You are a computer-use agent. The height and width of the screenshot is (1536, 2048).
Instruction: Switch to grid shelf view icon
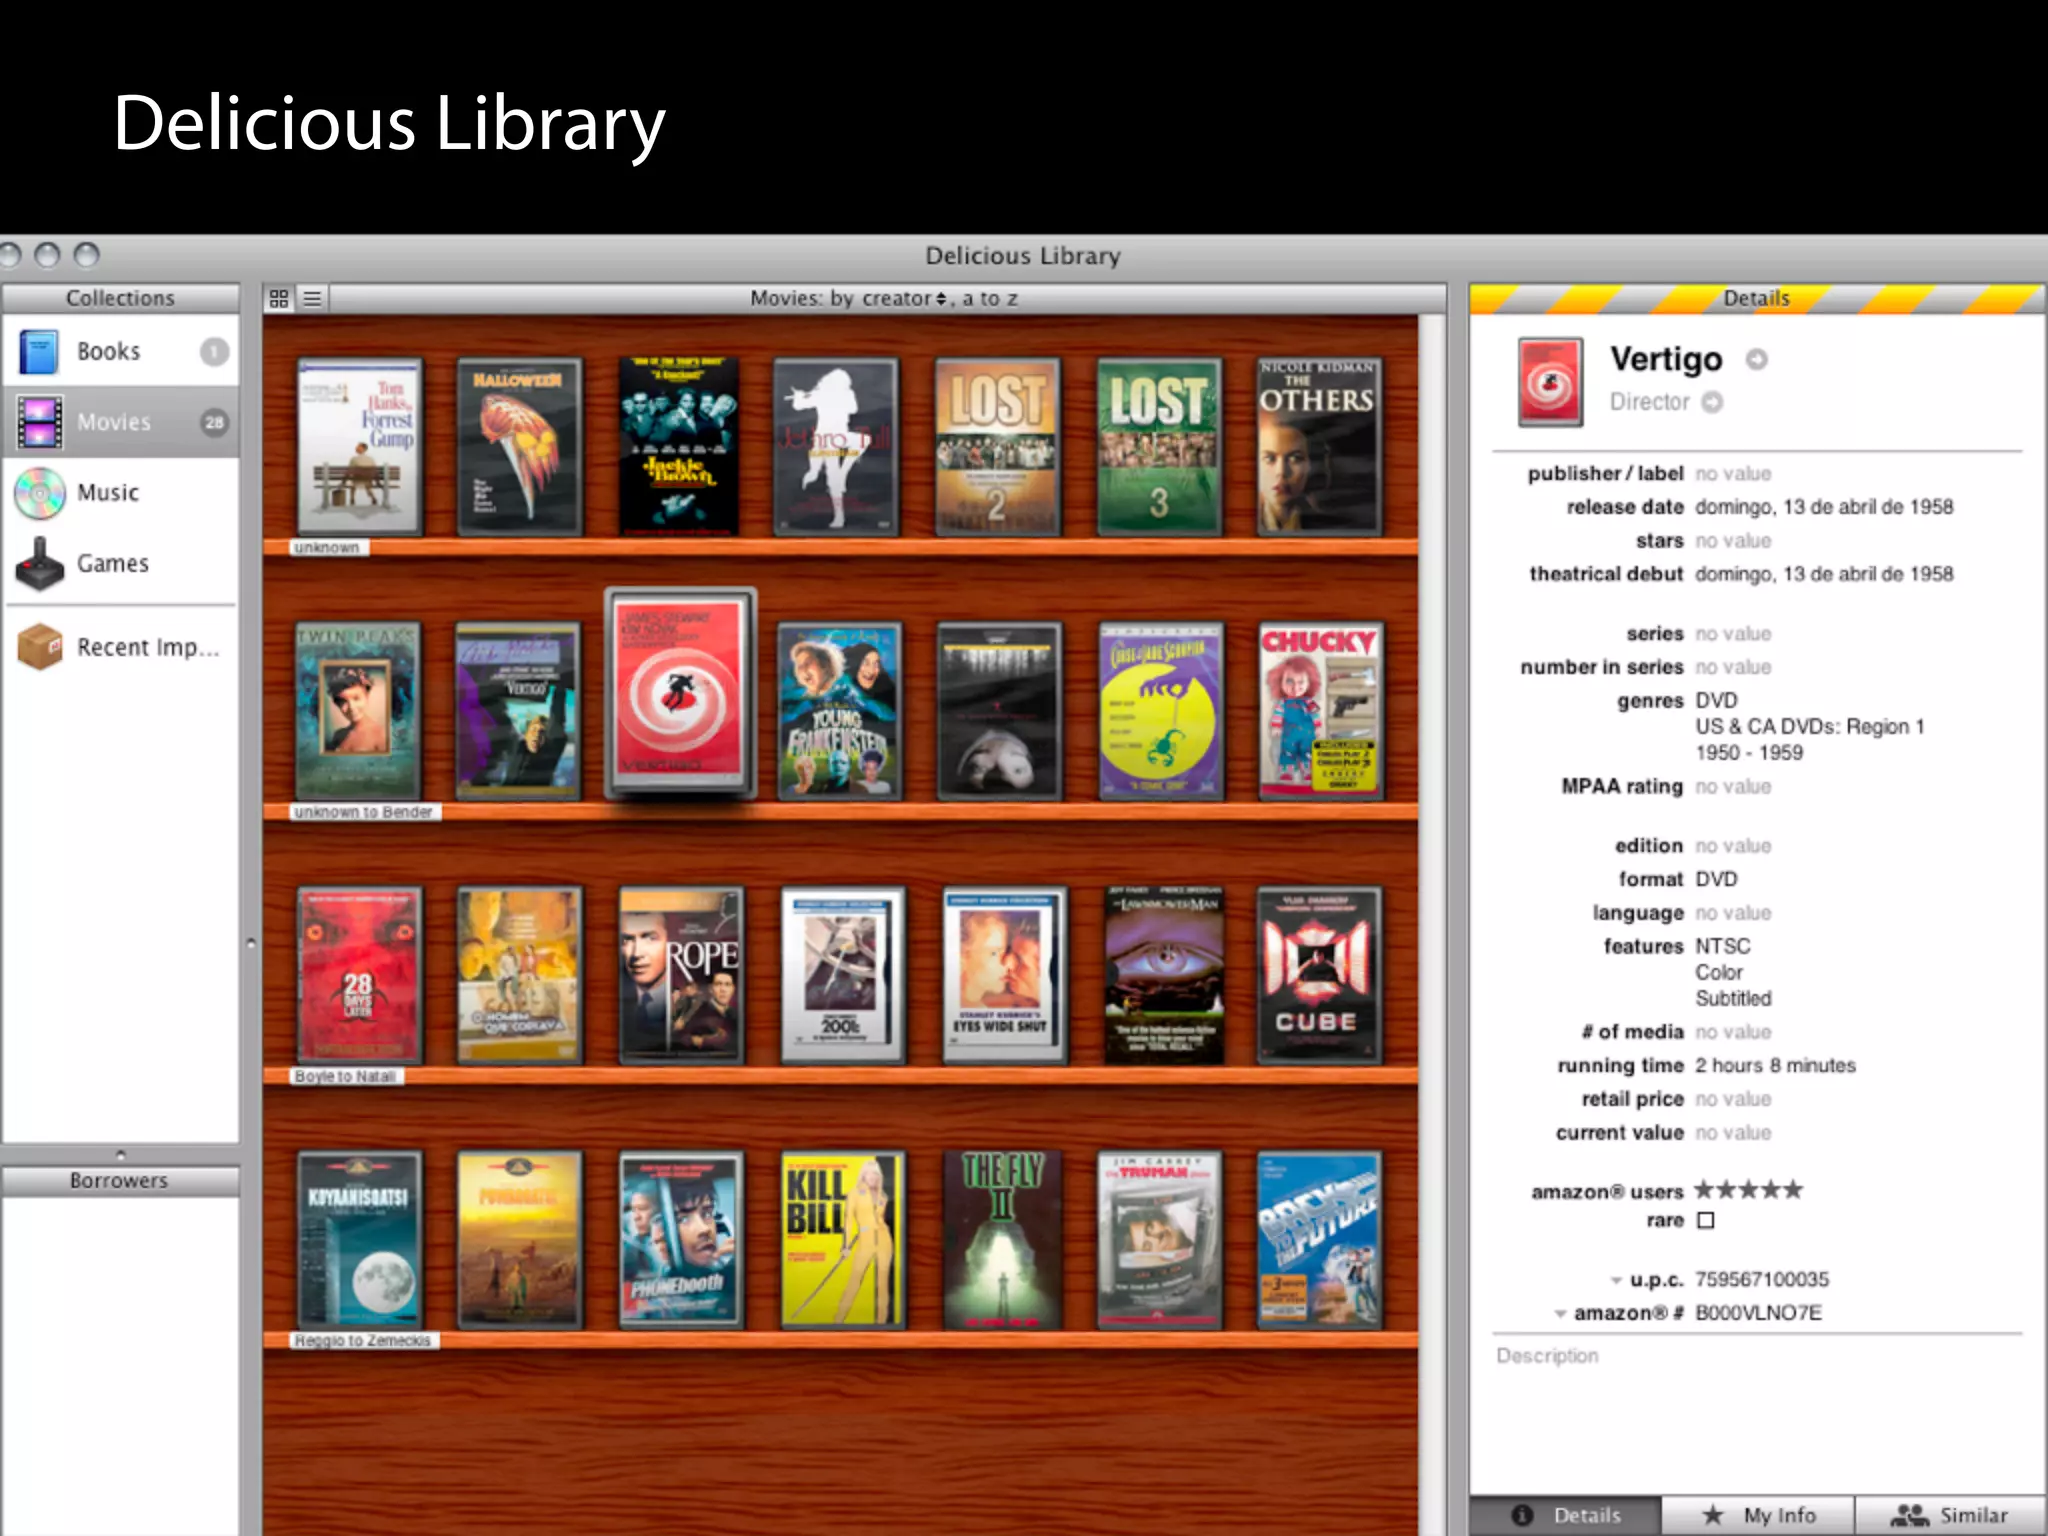point(279,299)
